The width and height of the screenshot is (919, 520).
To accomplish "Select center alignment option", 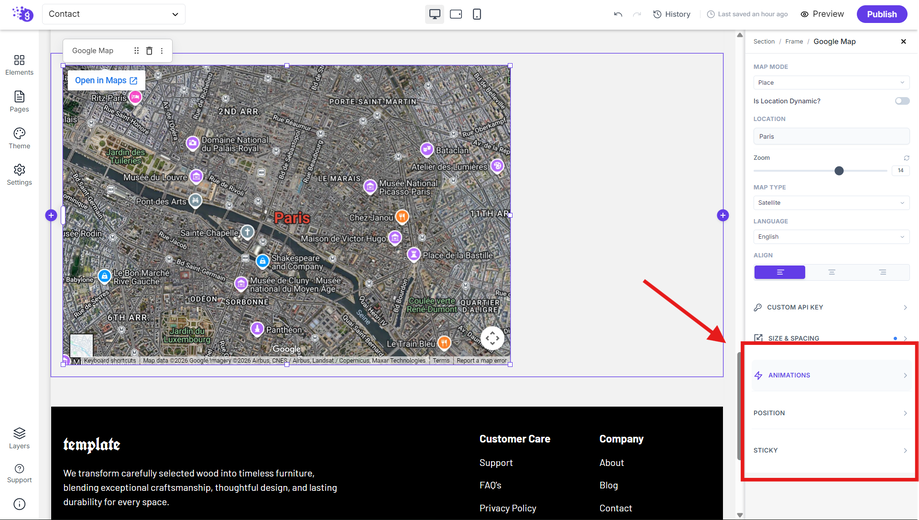I will 831,272.
